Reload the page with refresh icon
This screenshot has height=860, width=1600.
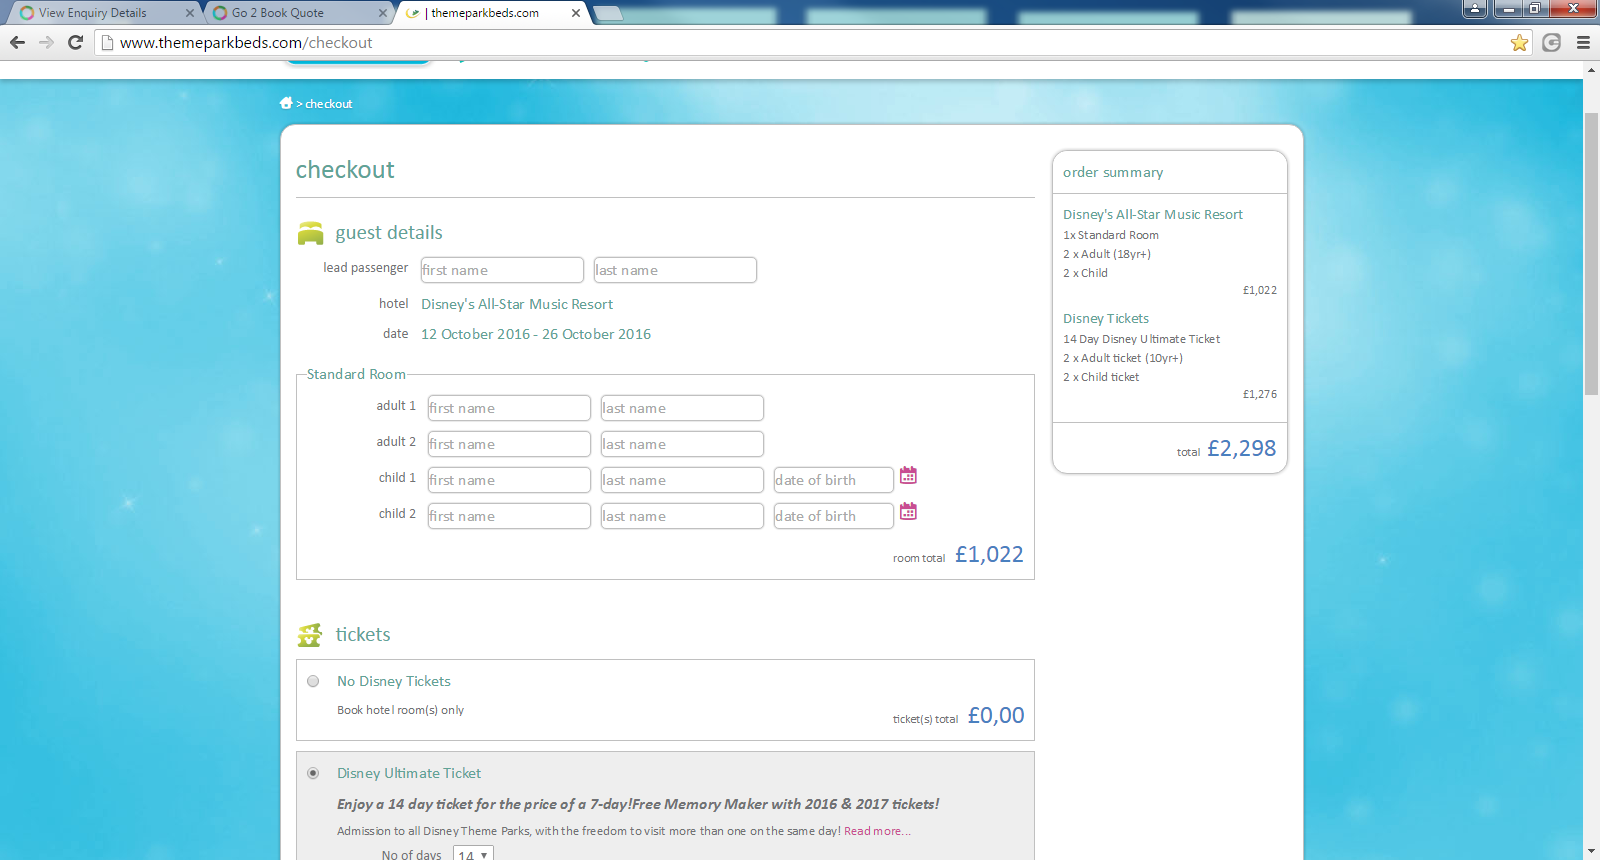pyautogui.click(x=75, y=42)
